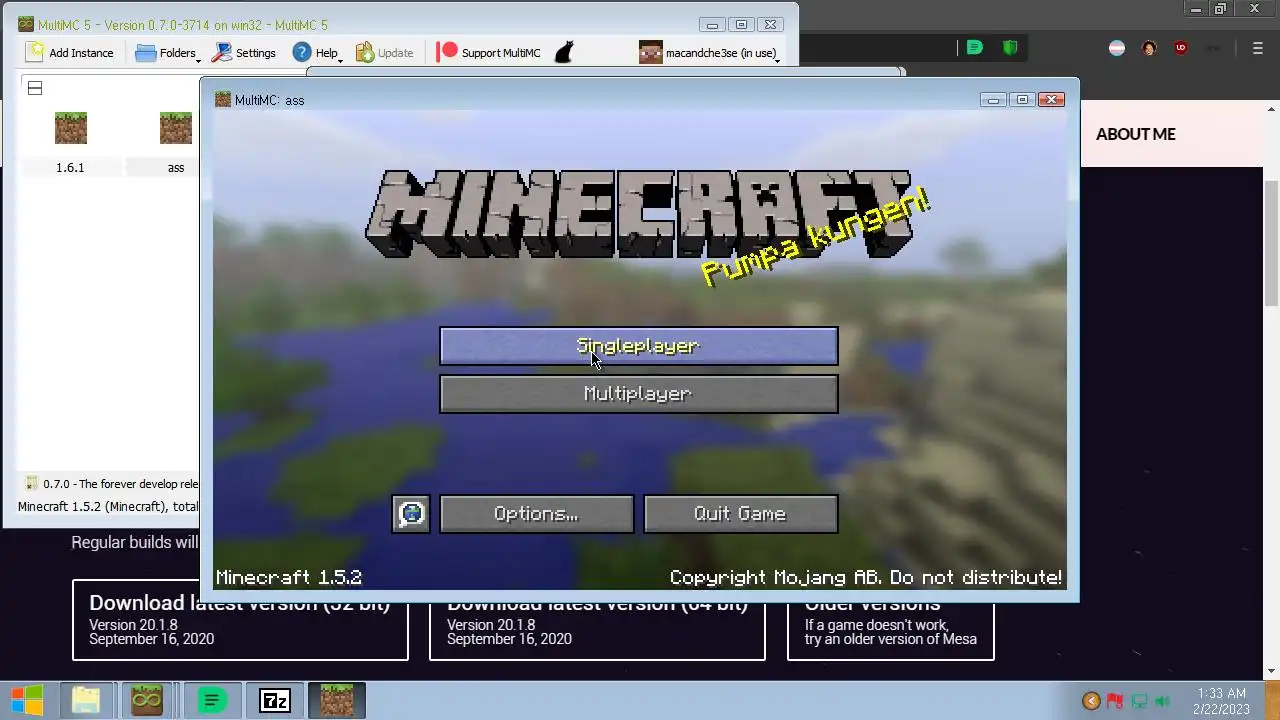The width and height of the screenshot is (1280, 720).
Task: Open the MultiMC Help dropdown
Action: pos(318,53)
